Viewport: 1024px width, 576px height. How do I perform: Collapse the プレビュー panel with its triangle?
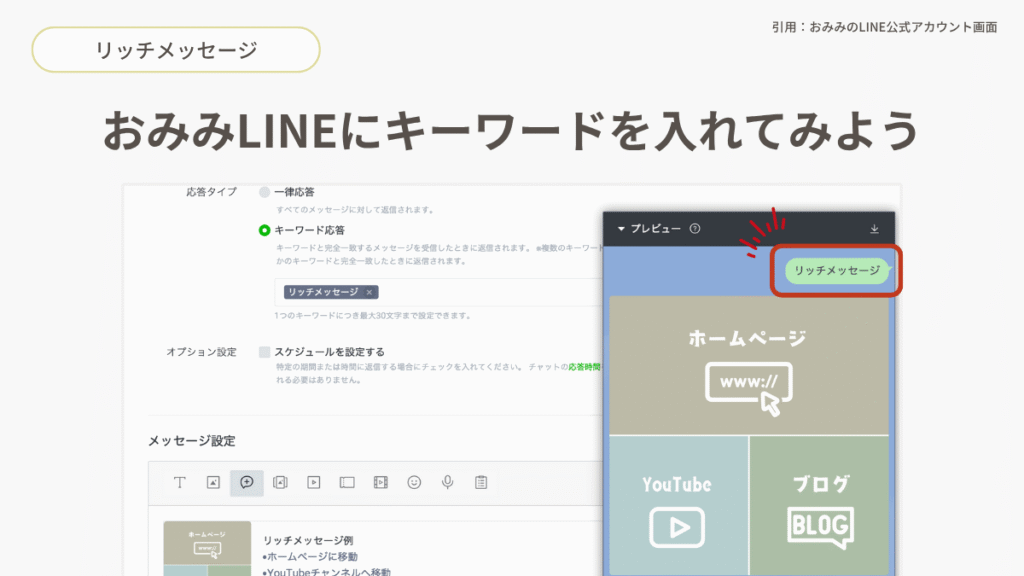click(620, 229)
